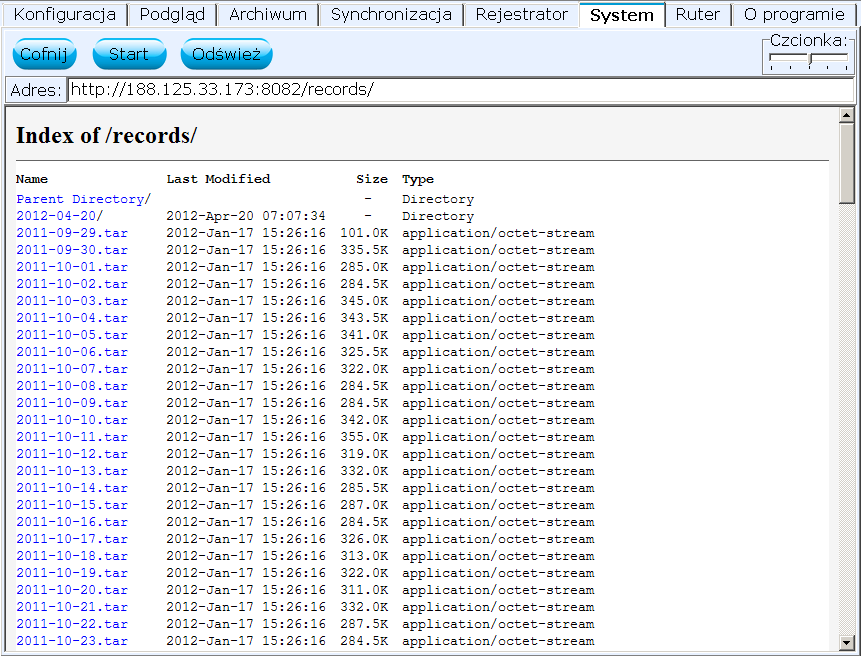This screenshot has width=861, height=656.
Task: Focus the Adres URL input field
Action: click(x=460, y=89)
